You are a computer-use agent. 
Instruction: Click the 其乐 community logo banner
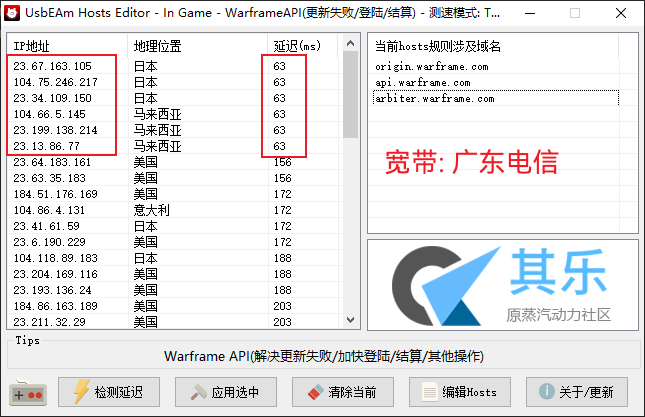pos(502,284)
